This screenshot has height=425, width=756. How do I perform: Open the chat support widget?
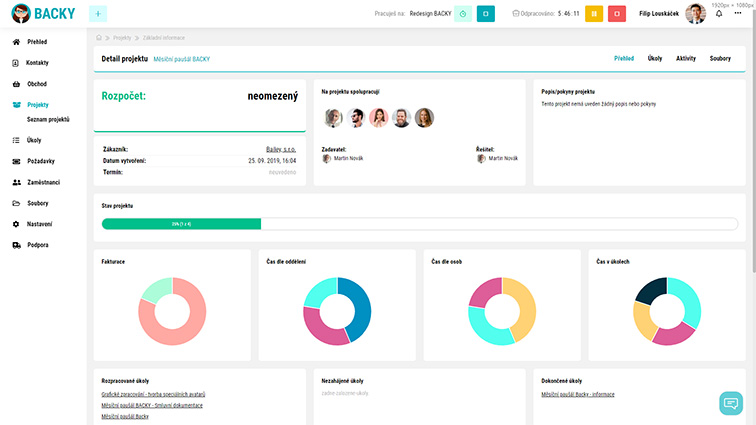coord(731,403)
